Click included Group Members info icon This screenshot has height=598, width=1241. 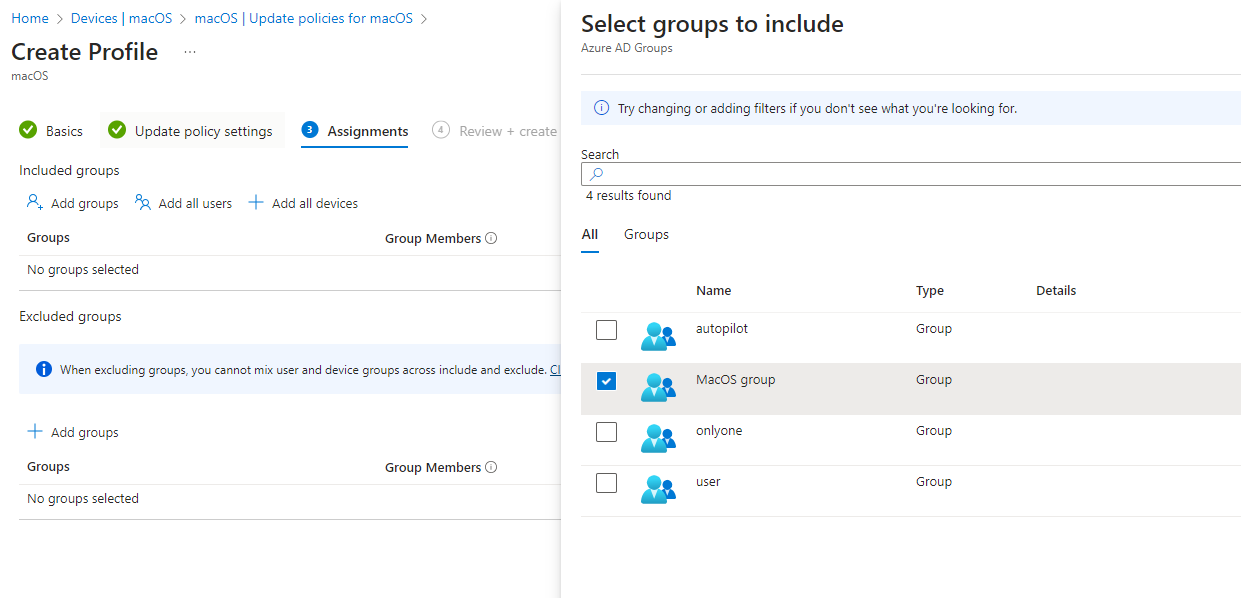tap(491, 238)
